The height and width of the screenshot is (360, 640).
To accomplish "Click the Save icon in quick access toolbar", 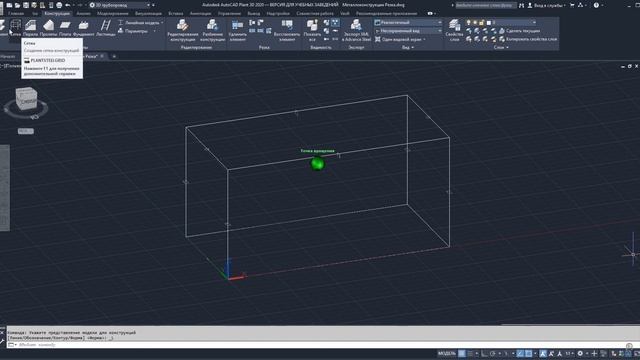I will [x=26, y=5].
